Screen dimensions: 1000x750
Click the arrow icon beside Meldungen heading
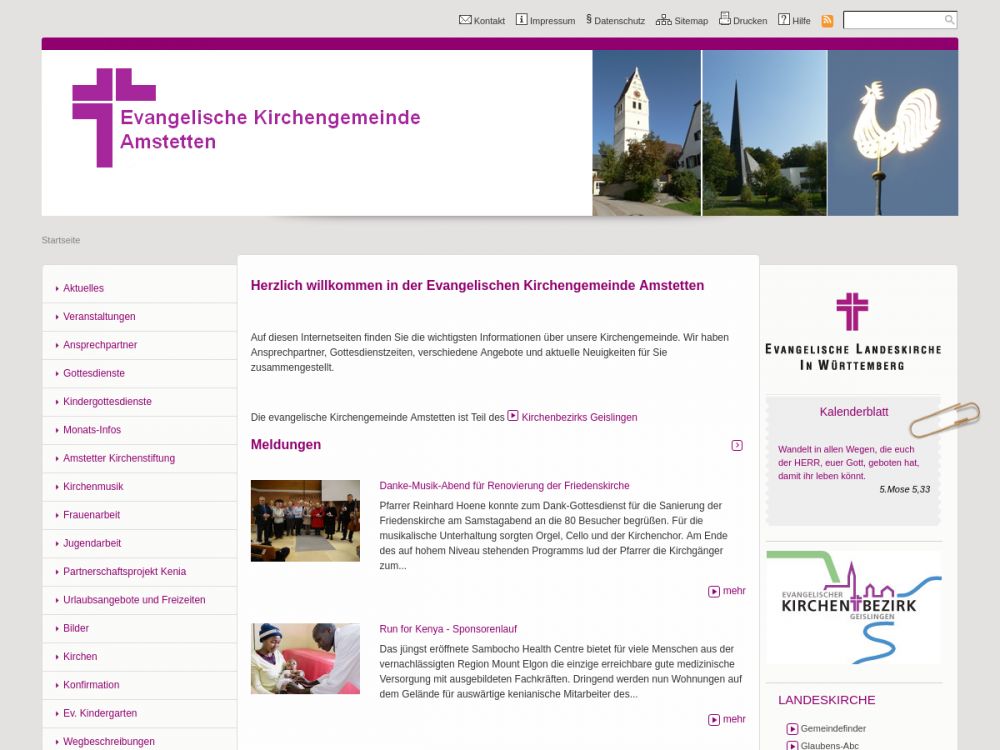tap(737, 445)
